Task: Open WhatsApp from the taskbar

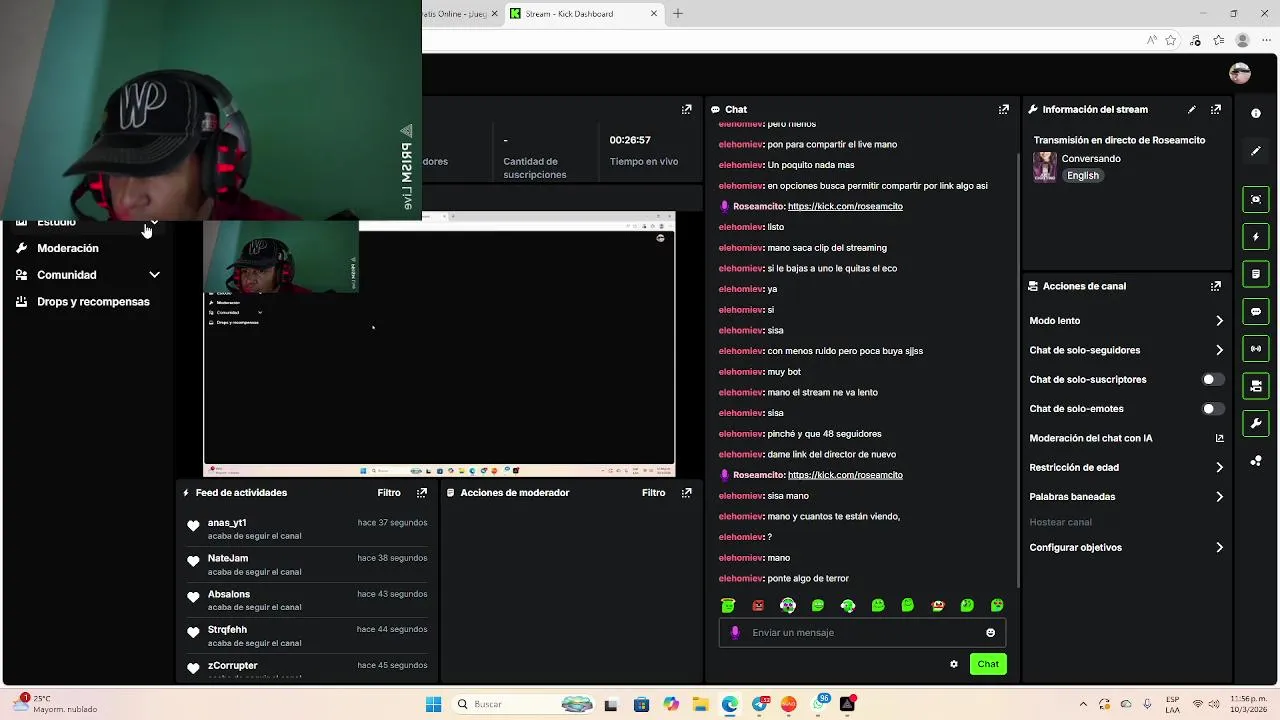Action: point(819,705)
